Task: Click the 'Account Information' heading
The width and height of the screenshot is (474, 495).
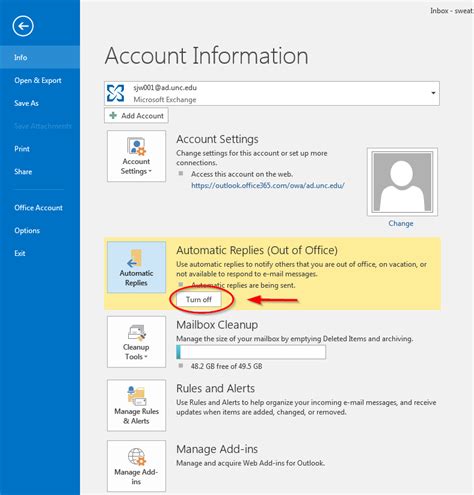Action: click(207, 56)
